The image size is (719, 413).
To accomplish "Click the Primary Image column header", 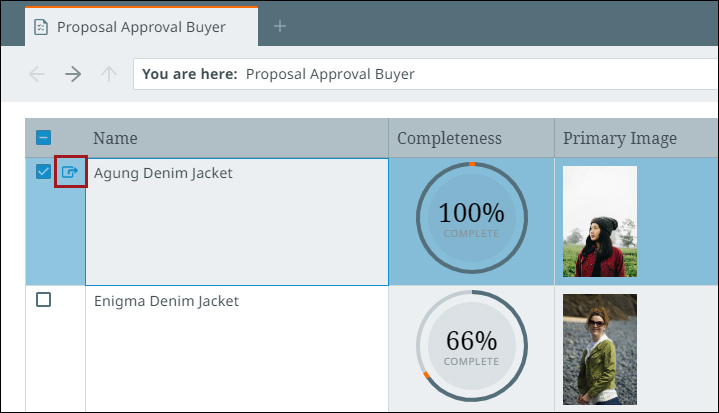I will (x=620, y=138).
